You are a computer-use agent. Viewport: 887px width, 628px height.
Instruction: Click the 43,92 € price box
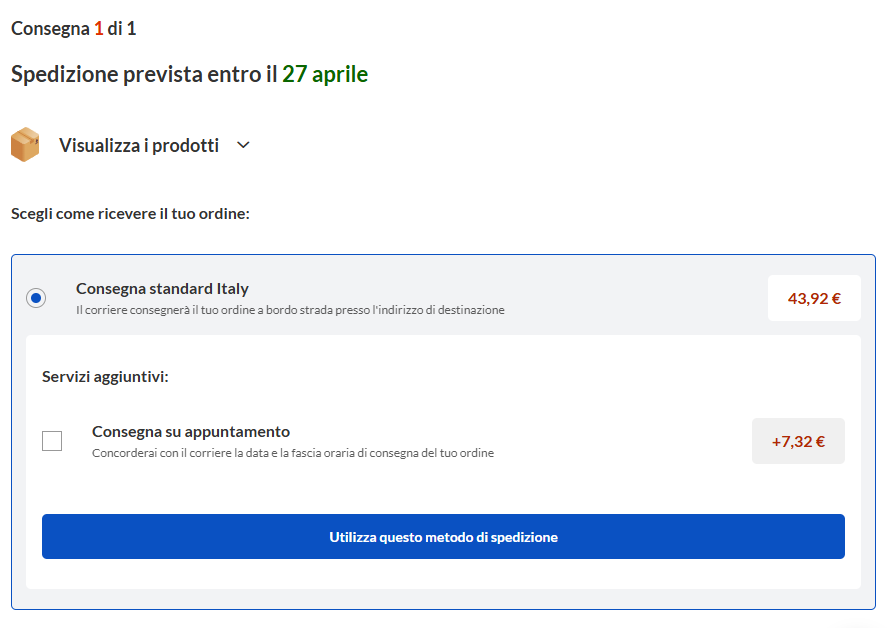pyautogui.click(x=814, y=298)
